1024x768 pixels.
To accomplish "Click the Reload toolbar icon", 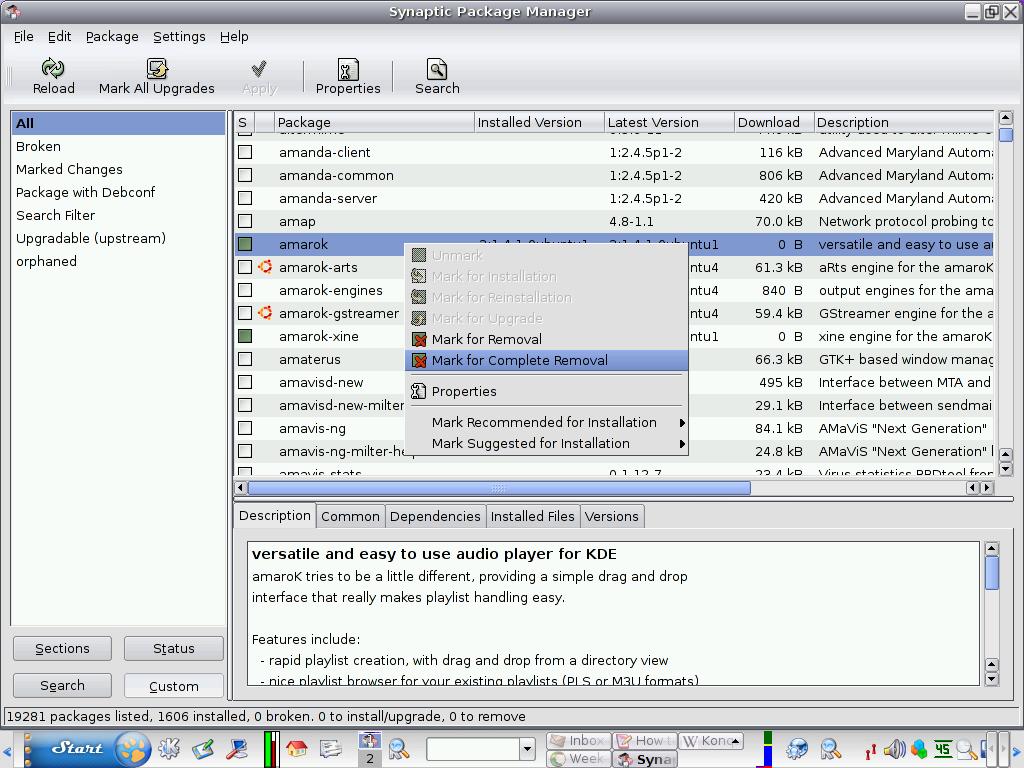I will click(53, 68).
